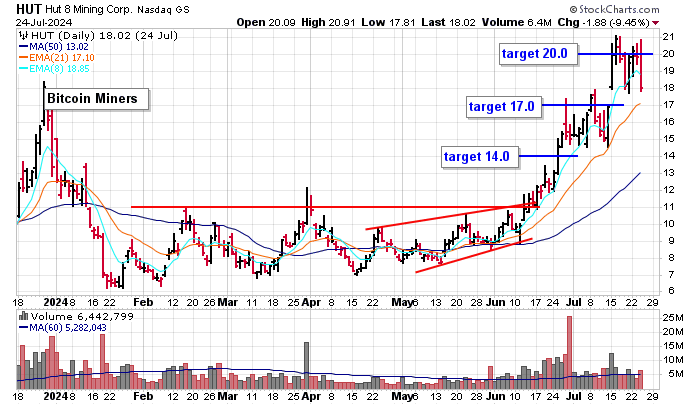Click the Apr label on price chart axis

311,302
